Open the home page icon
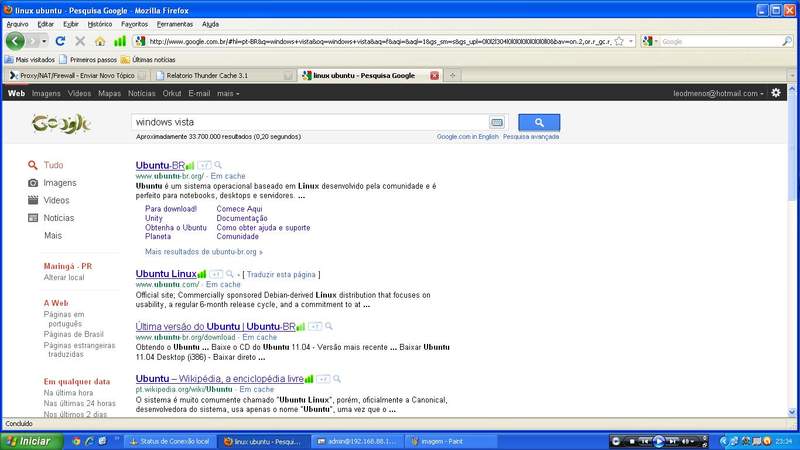The width and height of the screenshot is (800, 450). tap(100, 41)
